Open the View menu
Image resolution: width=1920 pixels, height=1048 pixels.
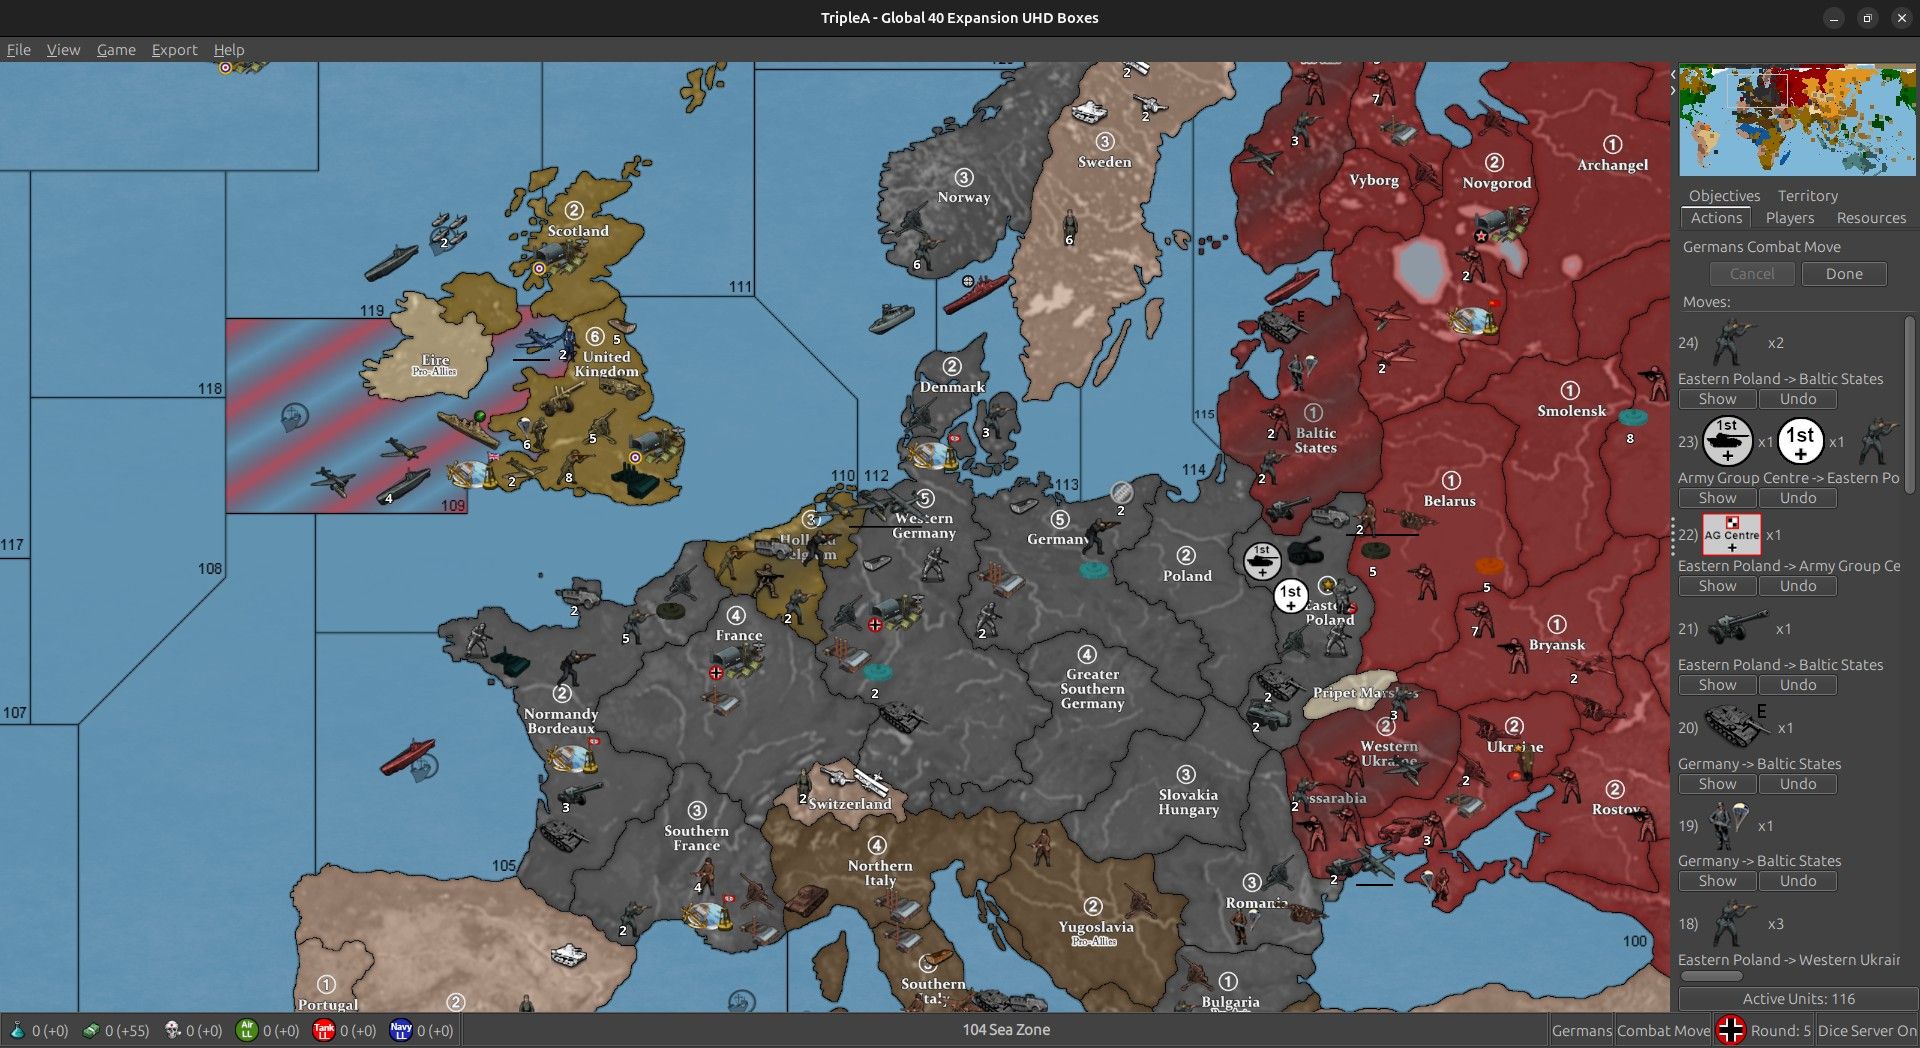tap(63, 50)
